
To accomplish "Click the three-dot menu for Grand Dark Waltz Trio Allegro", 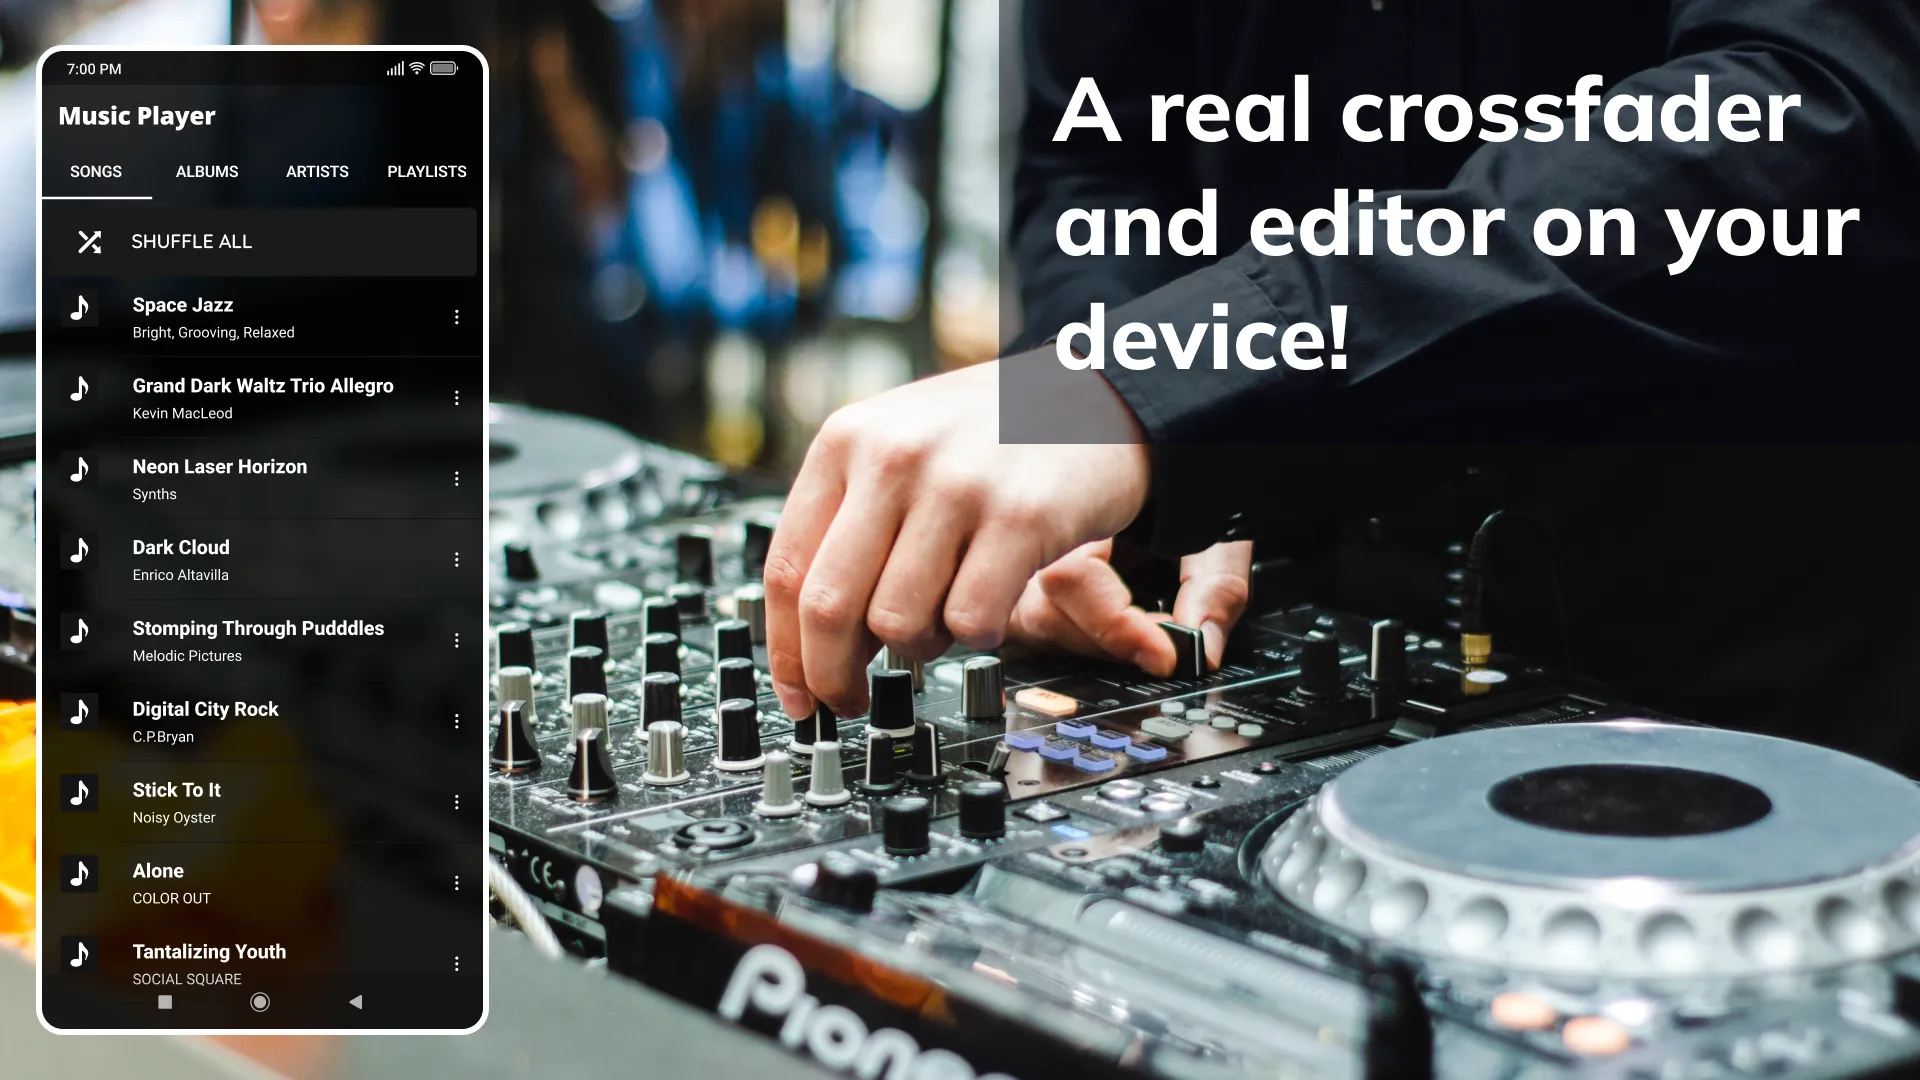I will point(458,397).
